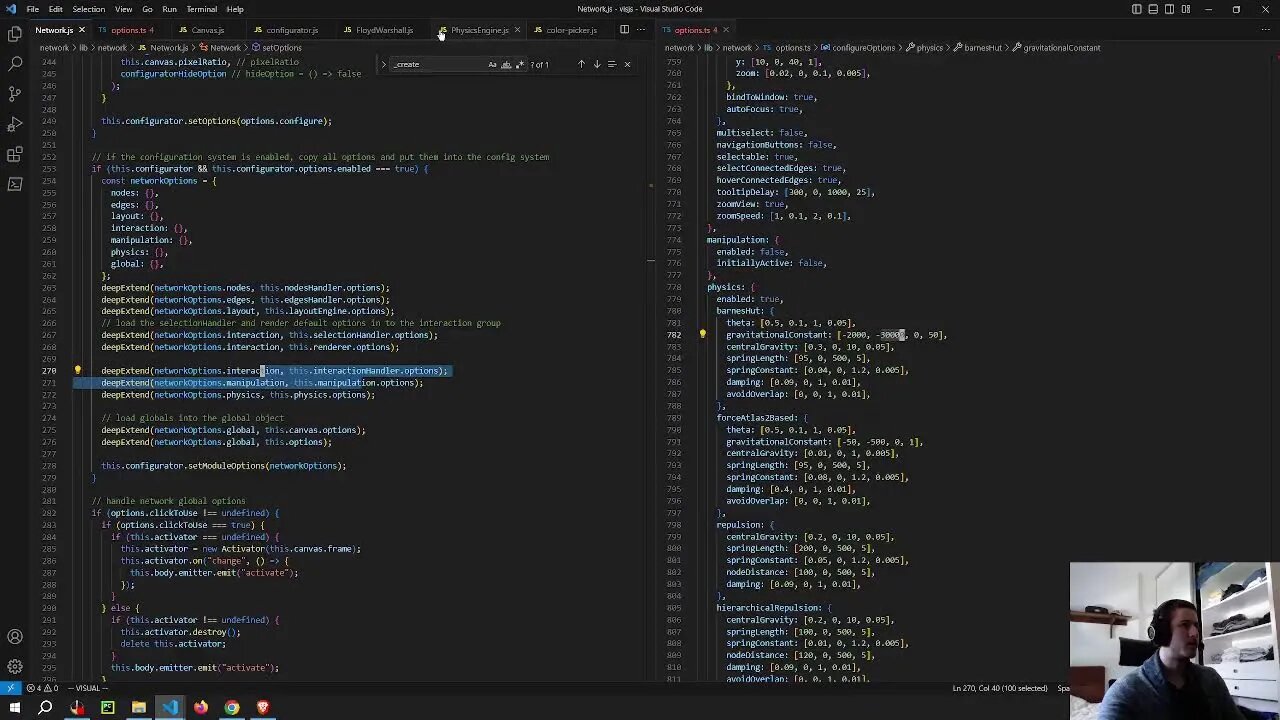
Task: Switch to the Canvas.js tab
Action: pos(207,30)
